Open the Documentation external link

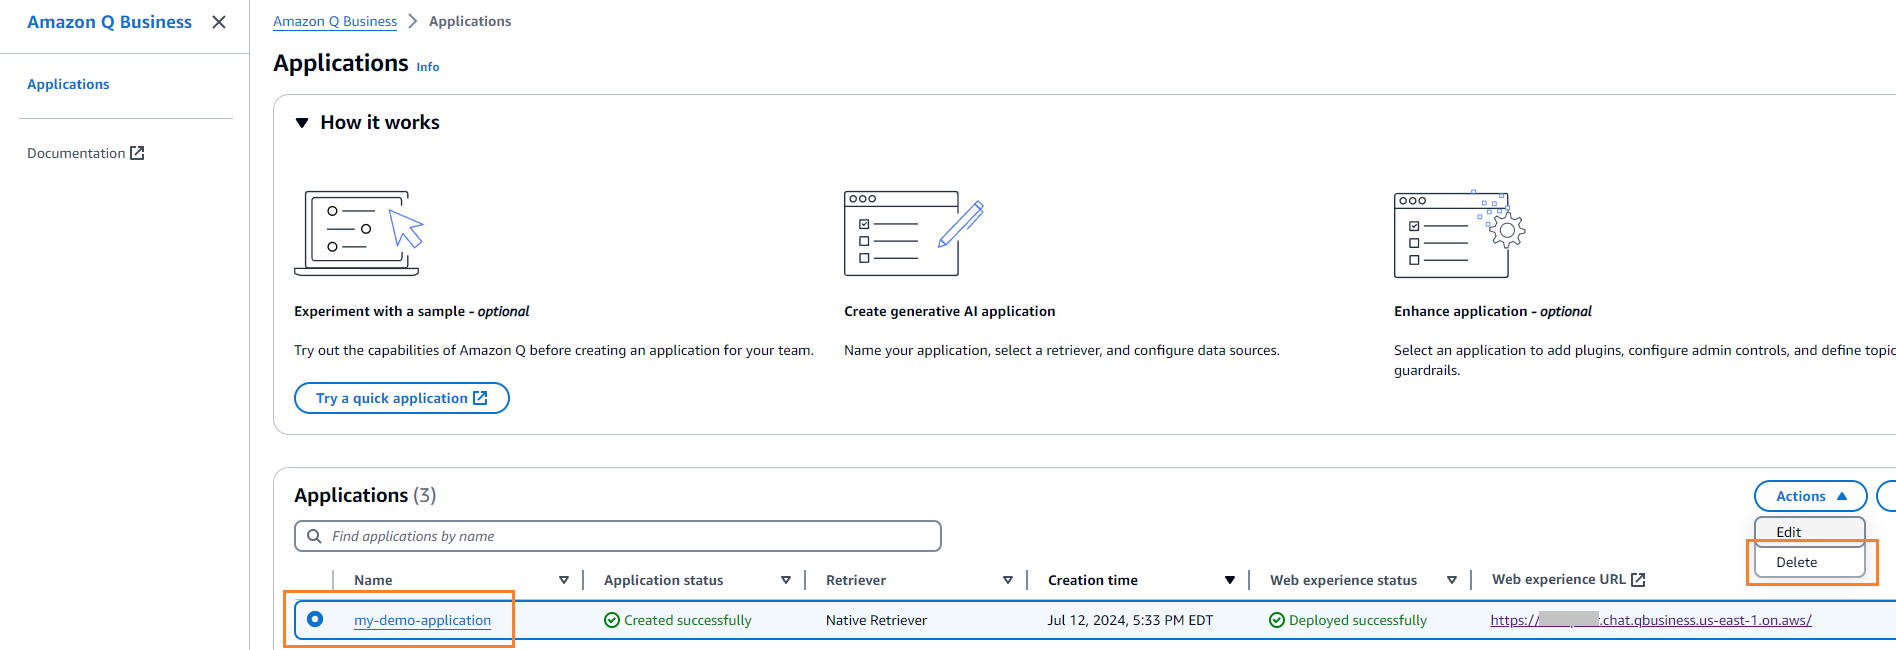85,153
